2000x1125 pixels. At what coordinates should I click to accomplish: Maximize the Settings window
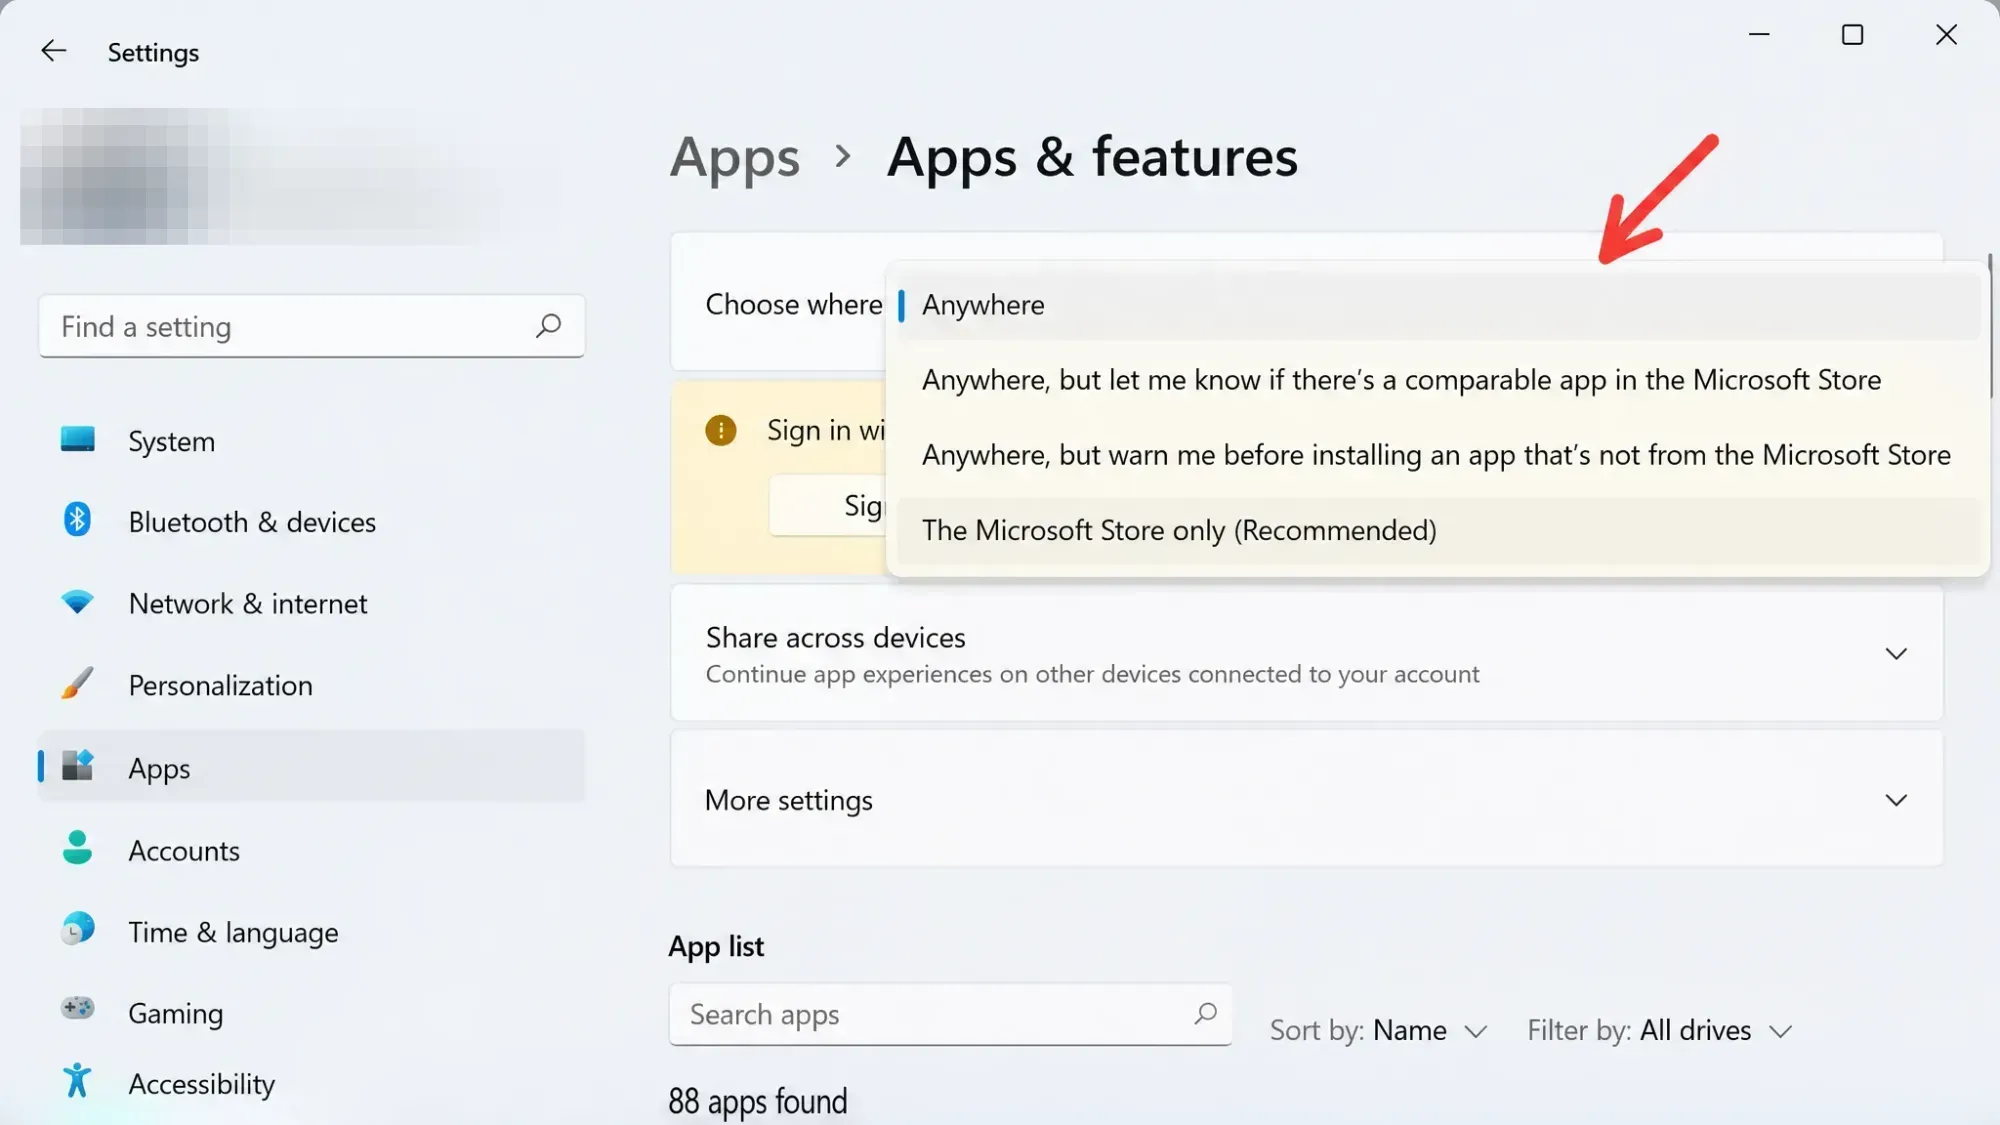click(x=1853, y=35)
